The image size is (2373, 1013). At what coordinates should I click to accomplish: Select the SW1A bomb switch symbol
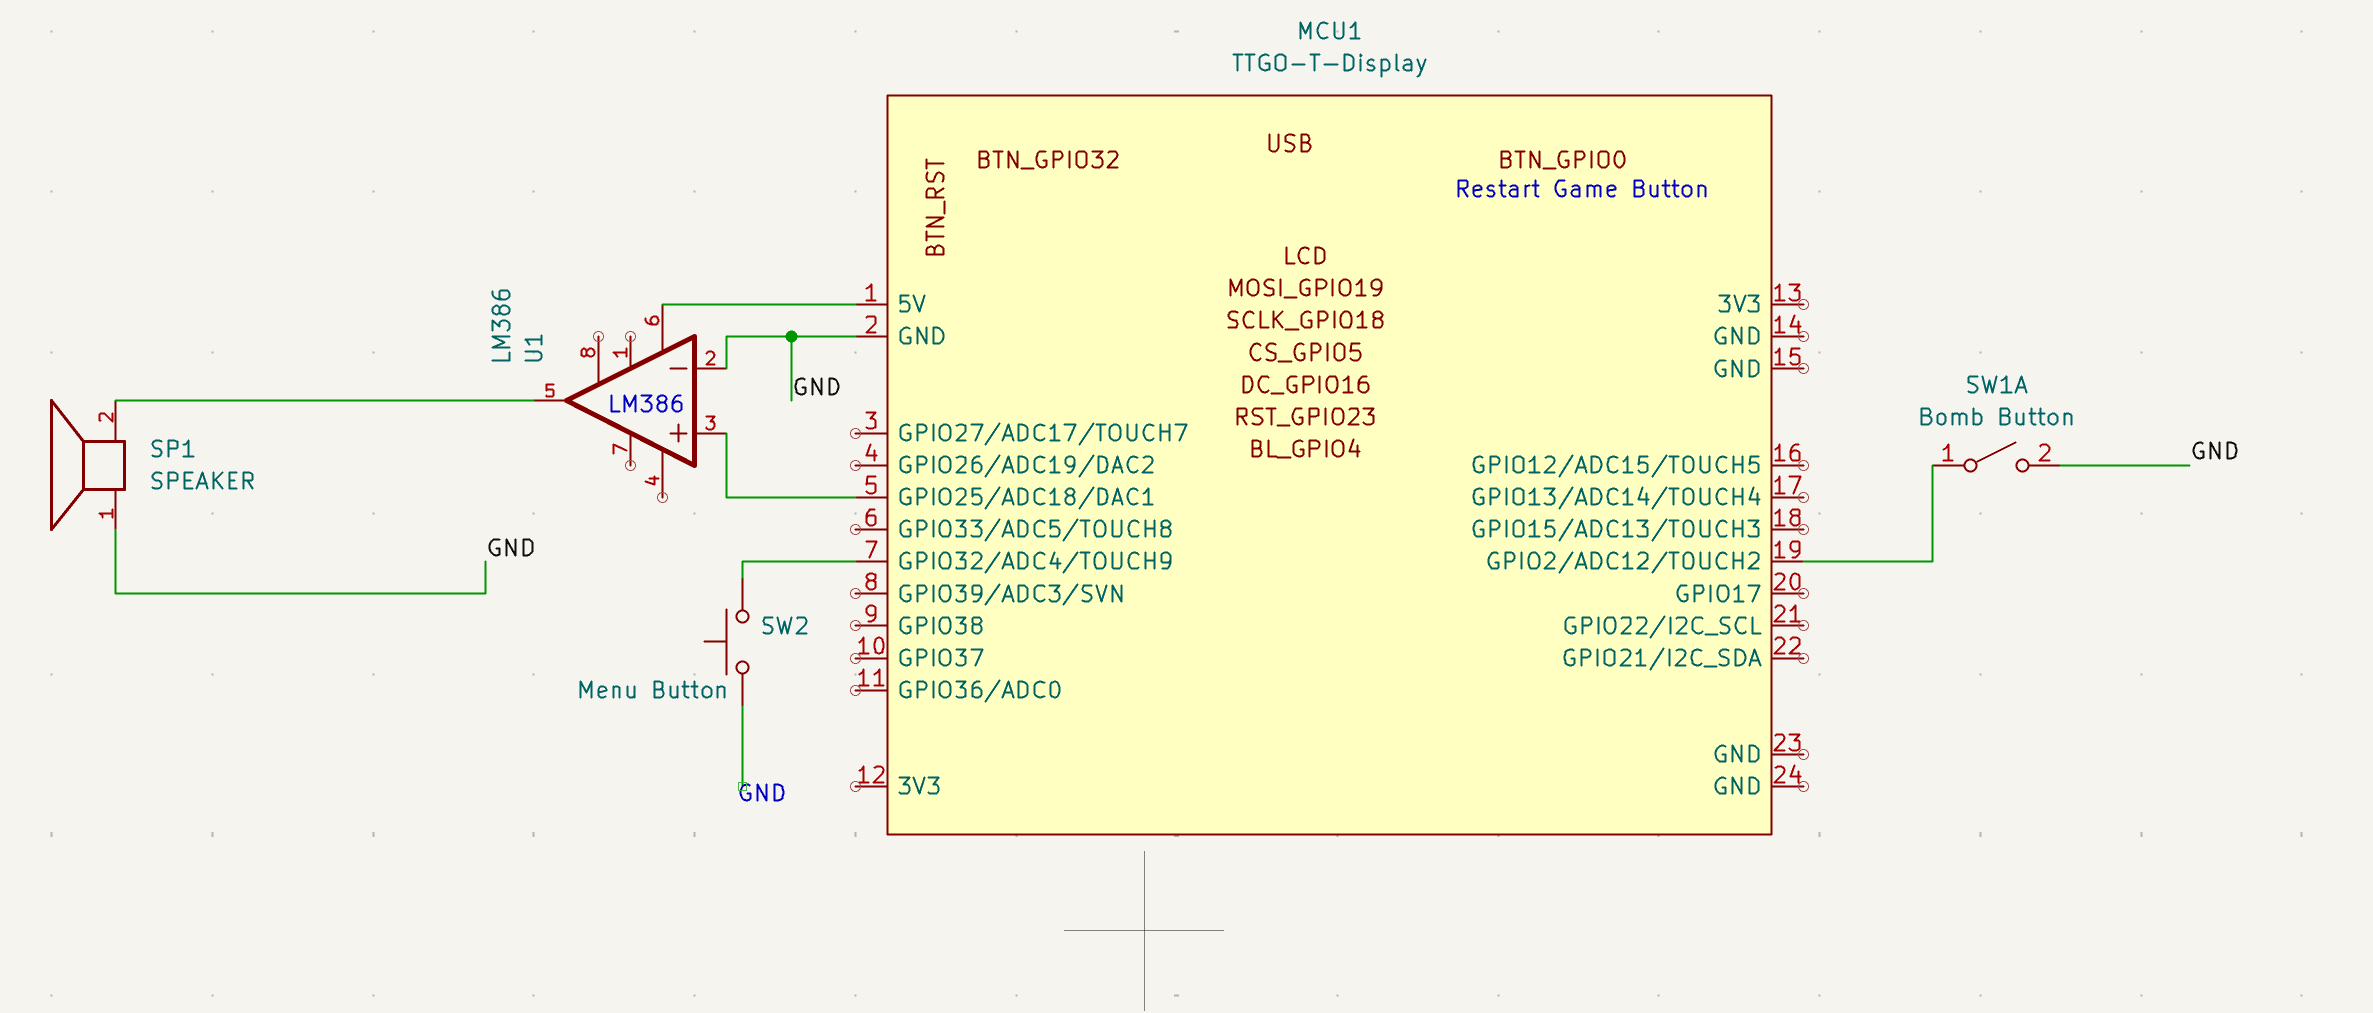pos(1995,461)
